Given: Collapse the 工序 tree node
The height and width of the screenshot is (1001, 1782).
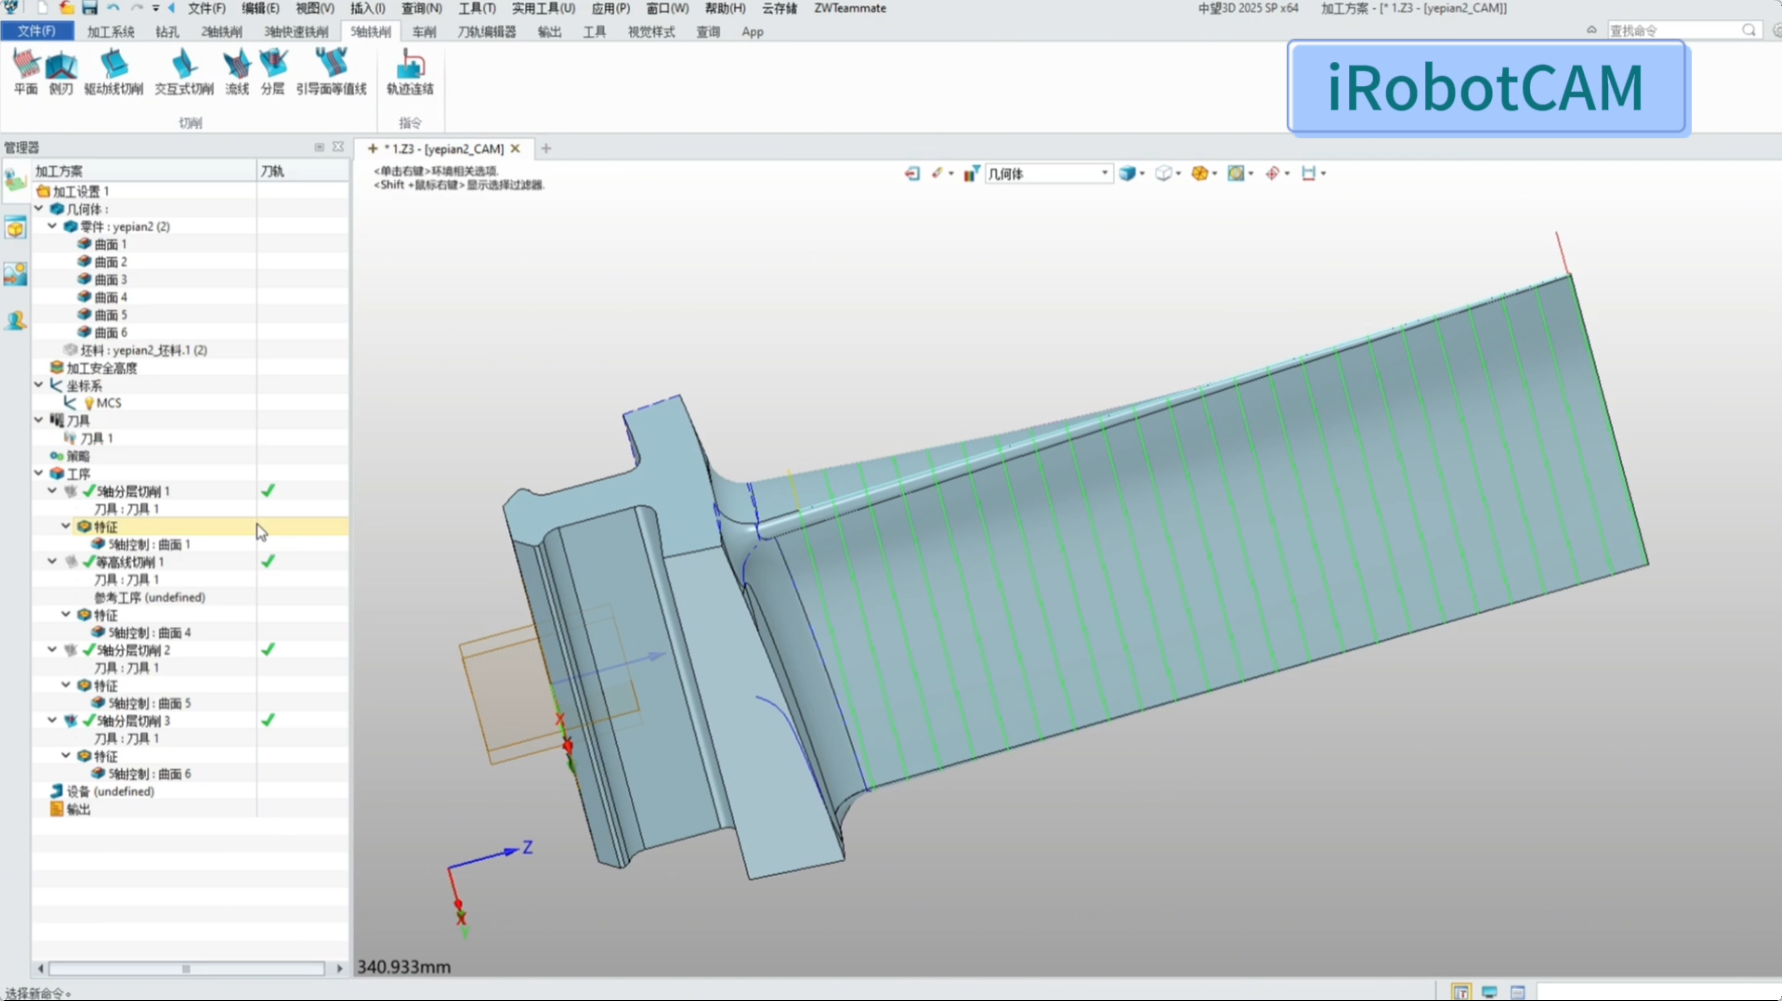Looking at the screenshot, I should 39,474.
